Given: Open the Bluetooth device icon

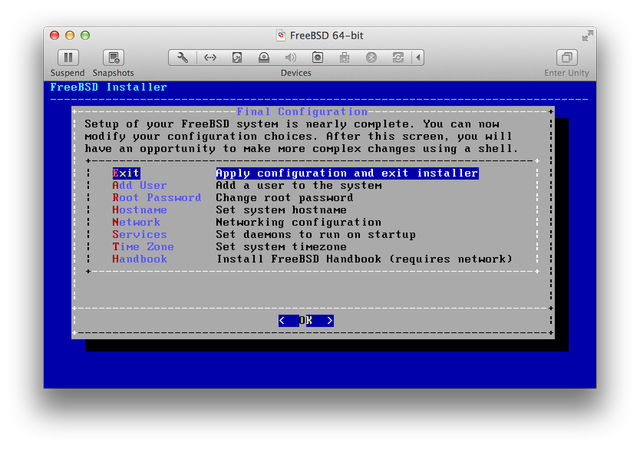Looking at the screenshot, I should pos(371,58).
